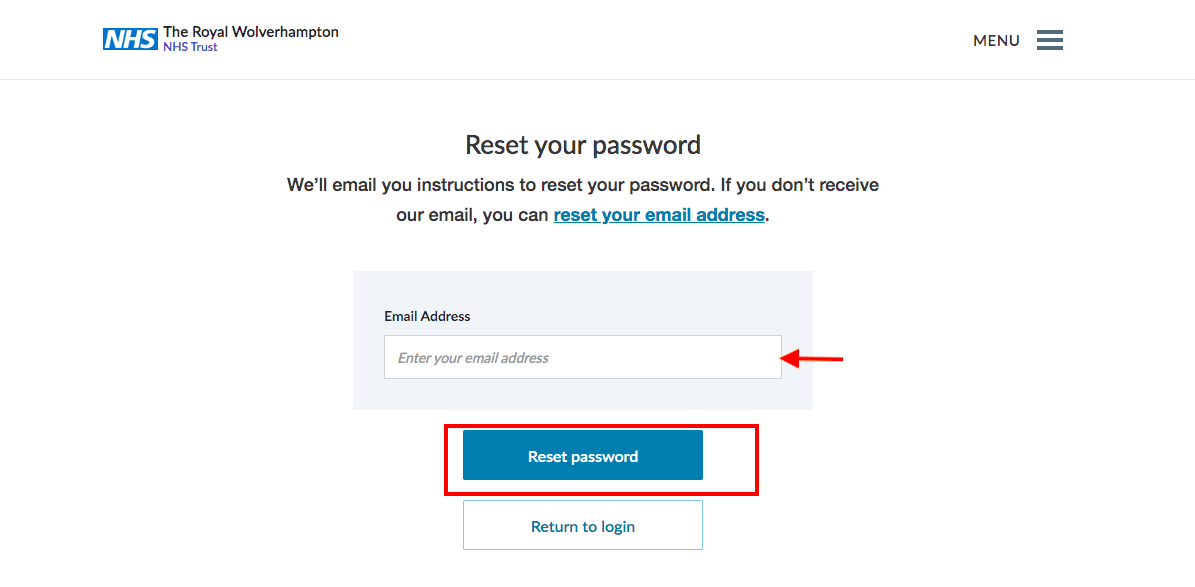This screenshot has width=1195, height=587.
Task: Follow the reset your email address link
Action: tap(659, 215)
